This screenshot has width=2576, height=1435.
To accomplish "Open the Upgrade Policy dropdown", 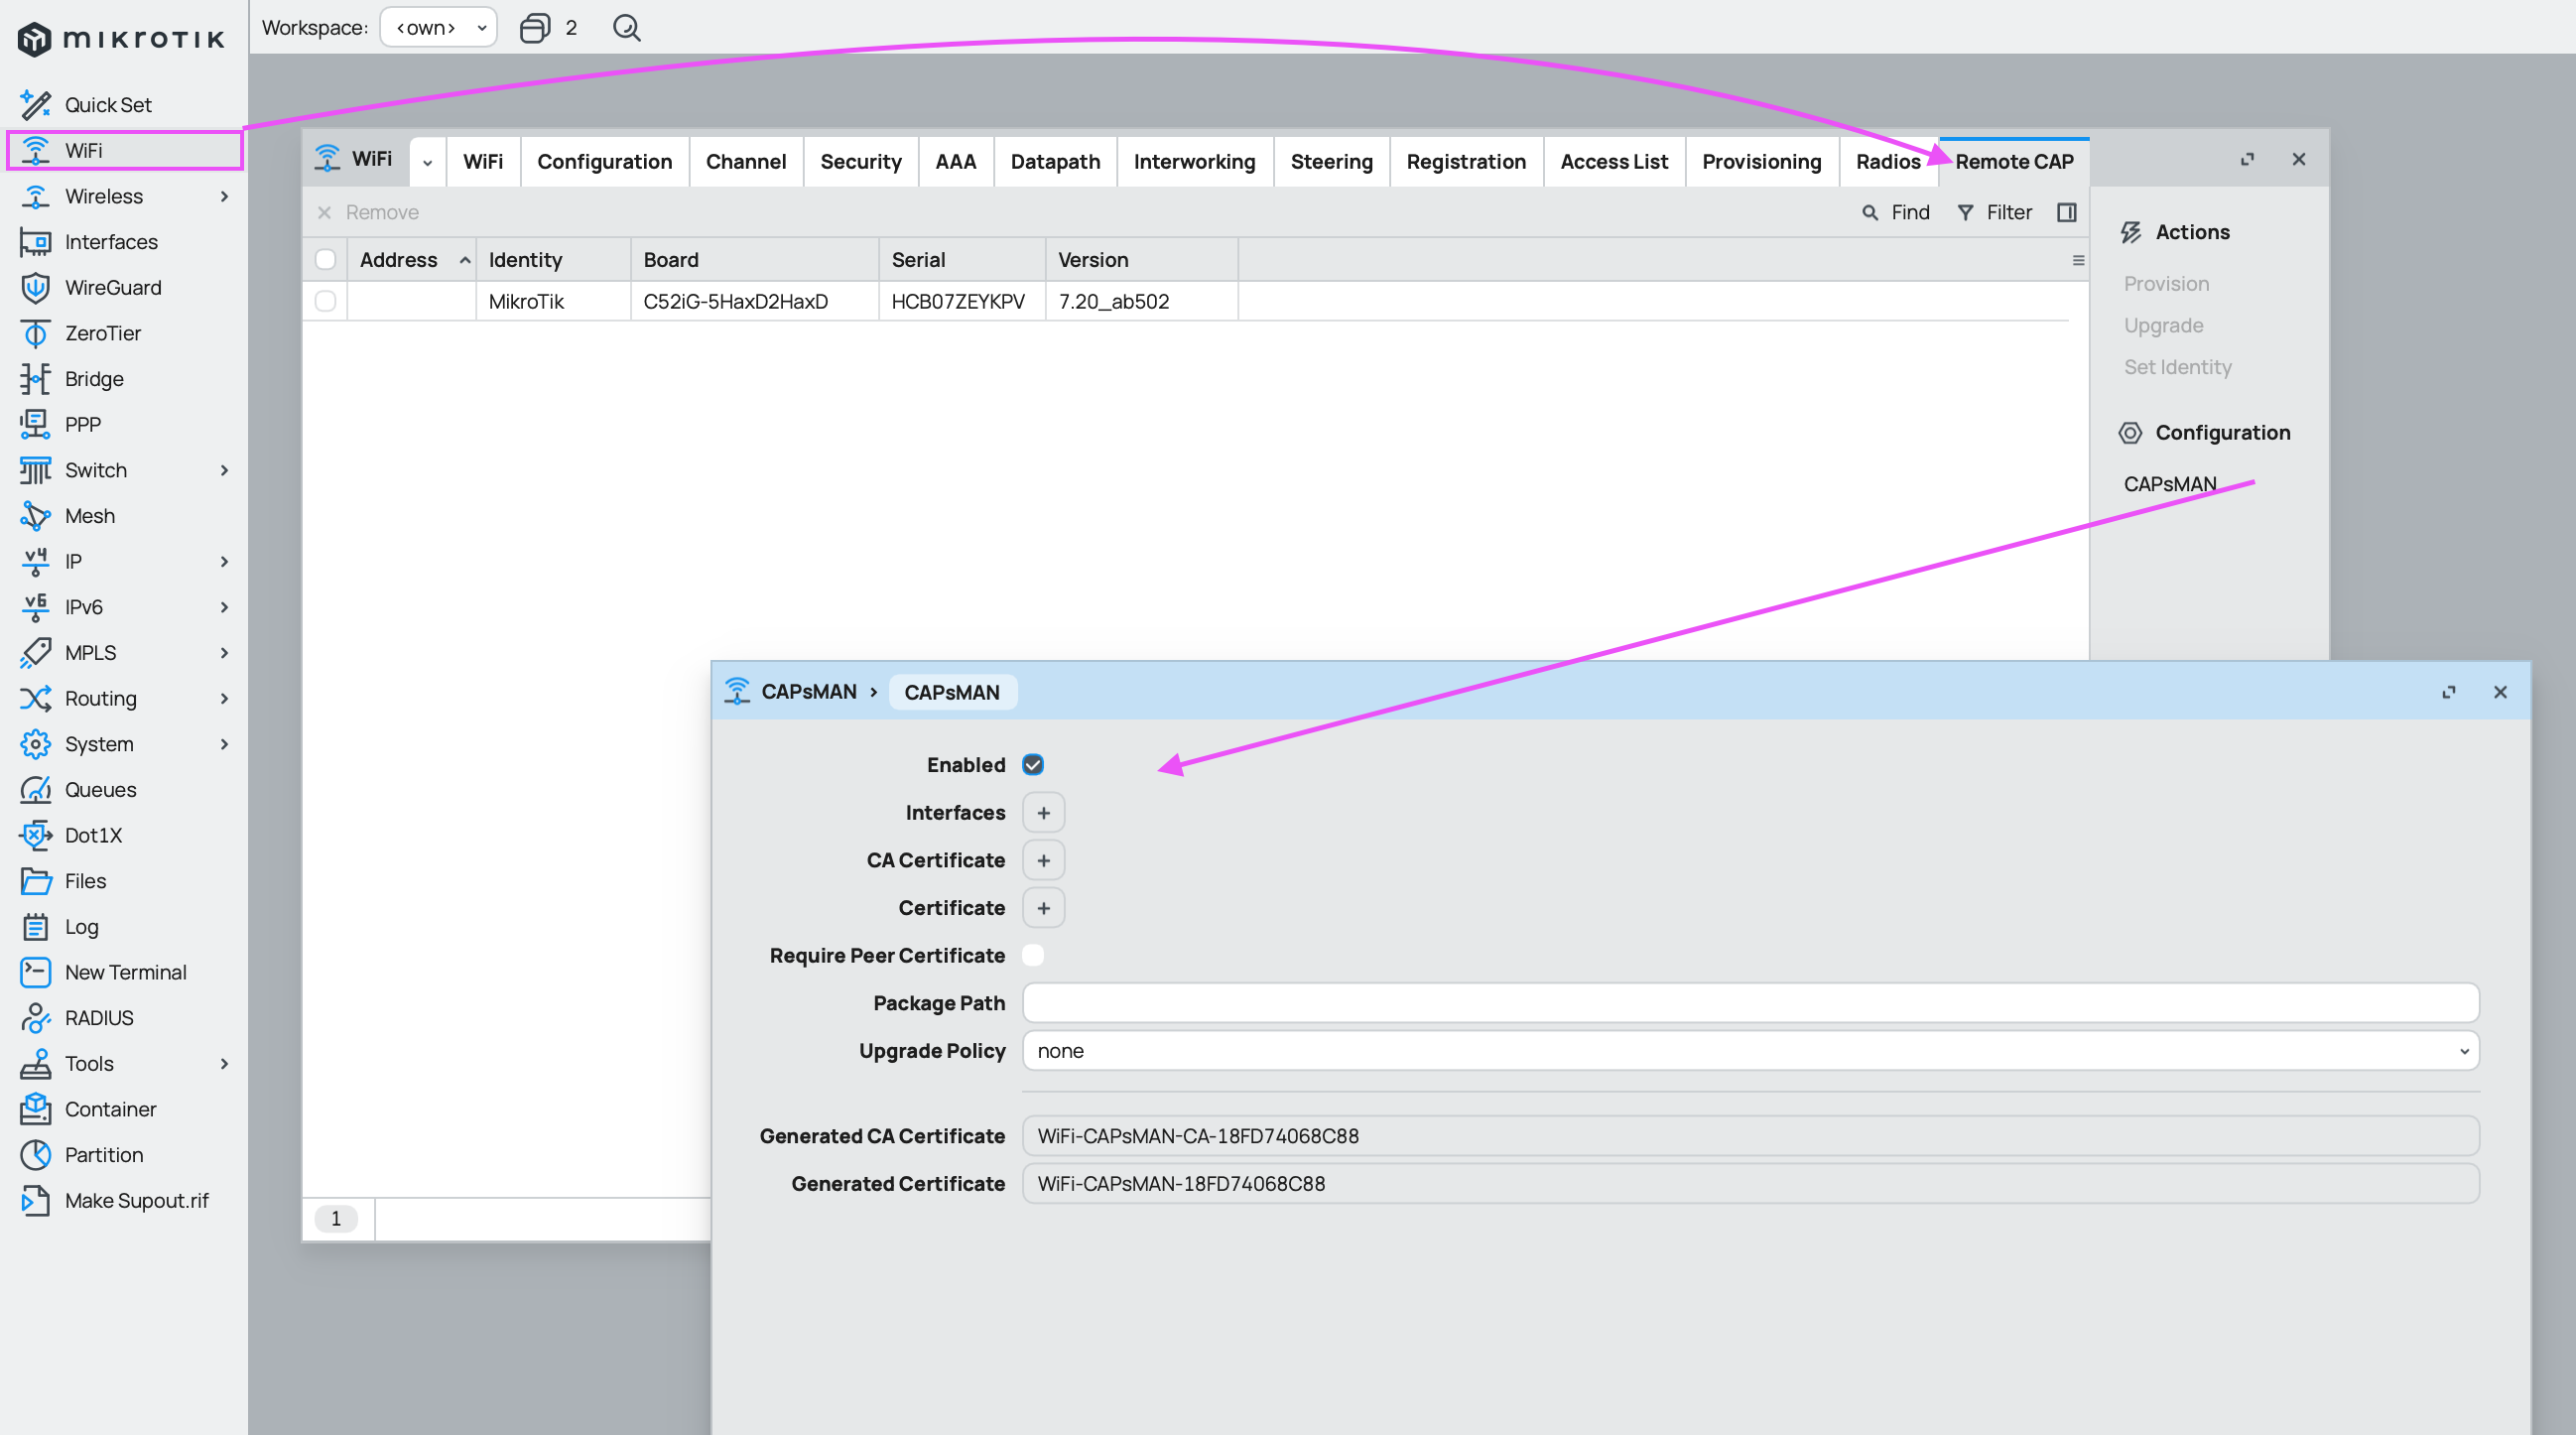I will [x=1750, y=1051].
